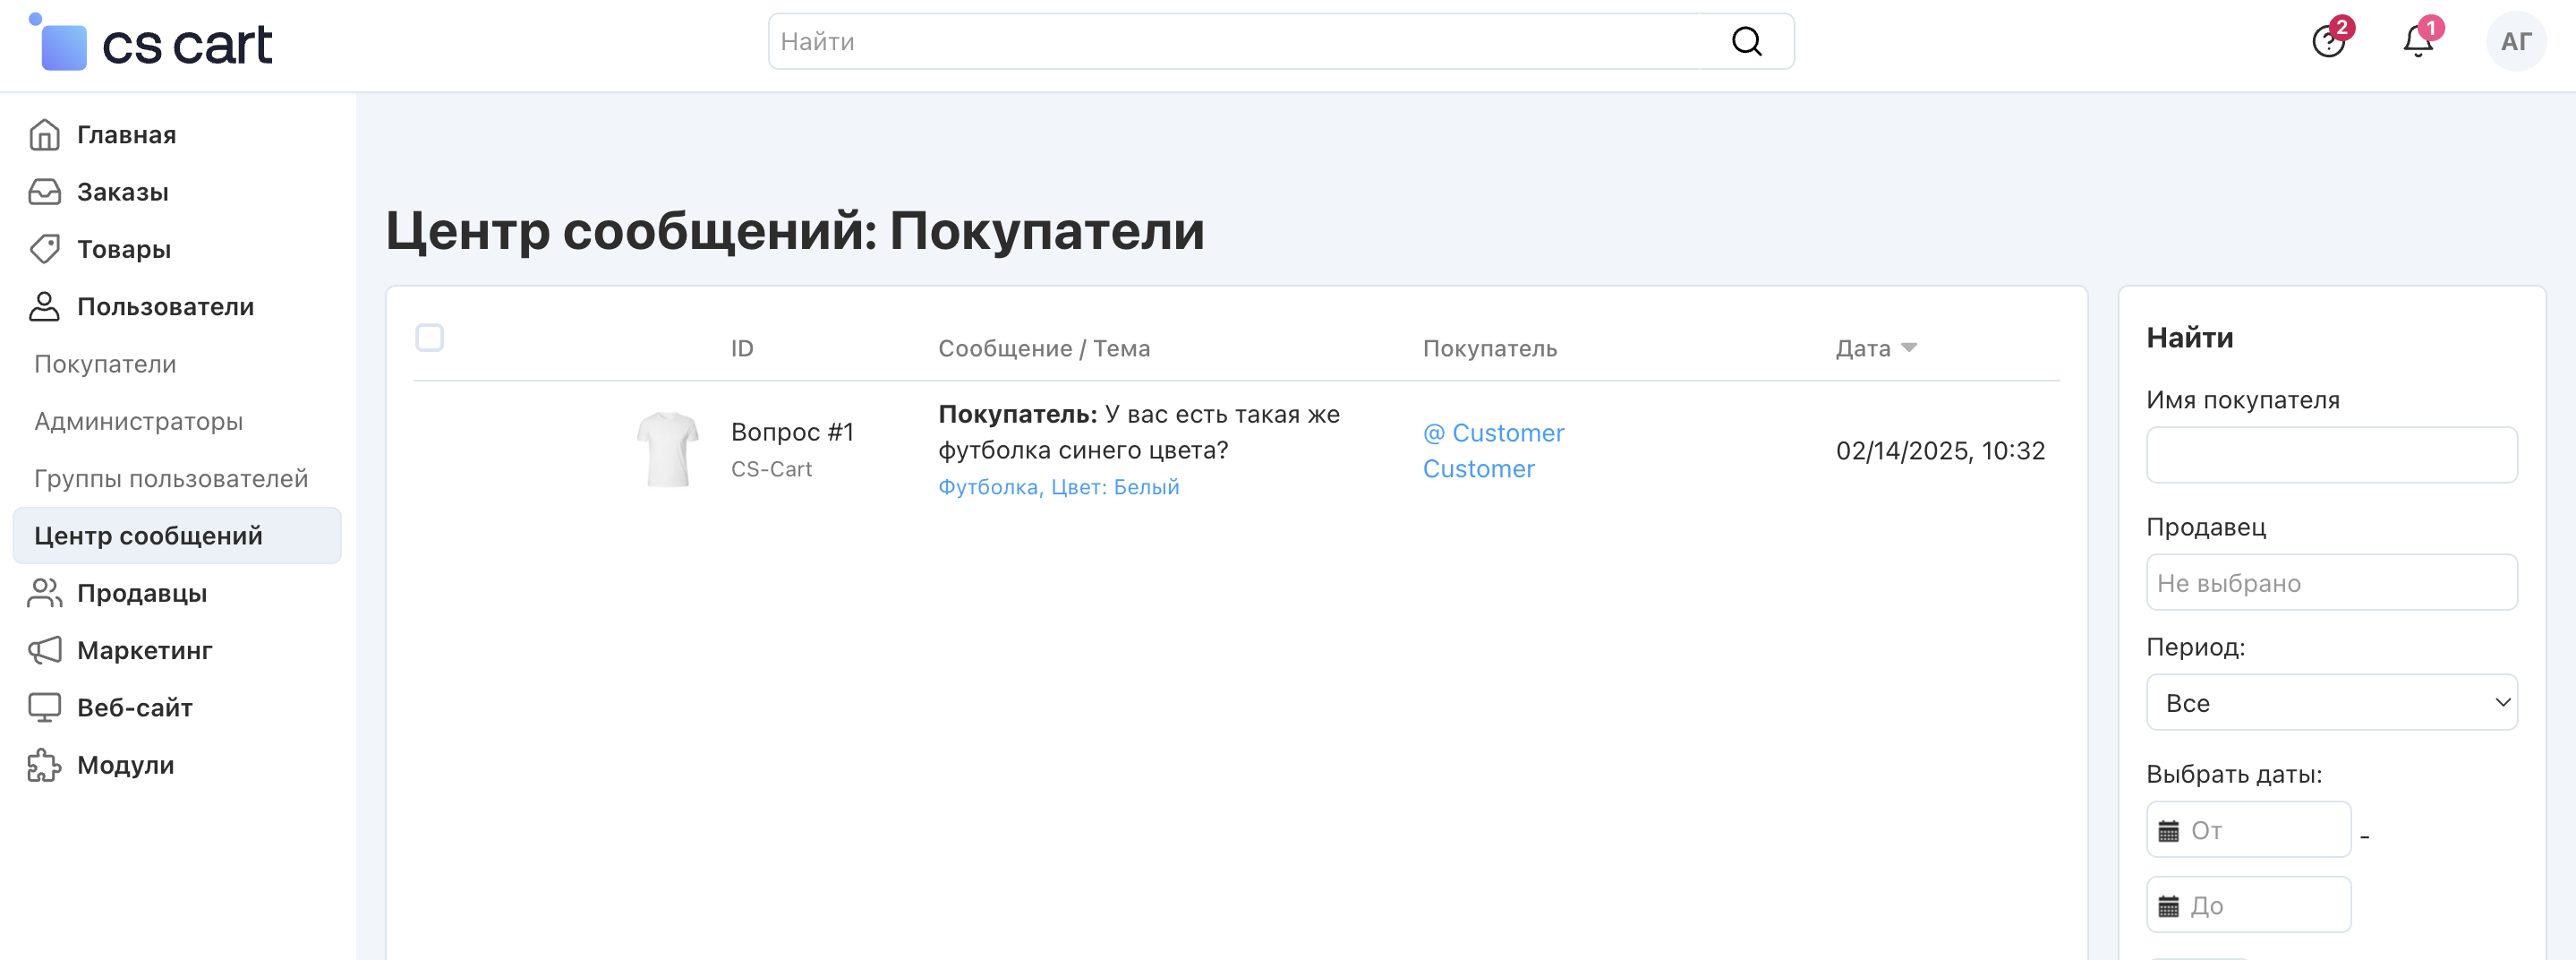This screenshot has width=2576, height=960.
Task: Toggle the select-all messages checkbox
Action: [430, 338]
